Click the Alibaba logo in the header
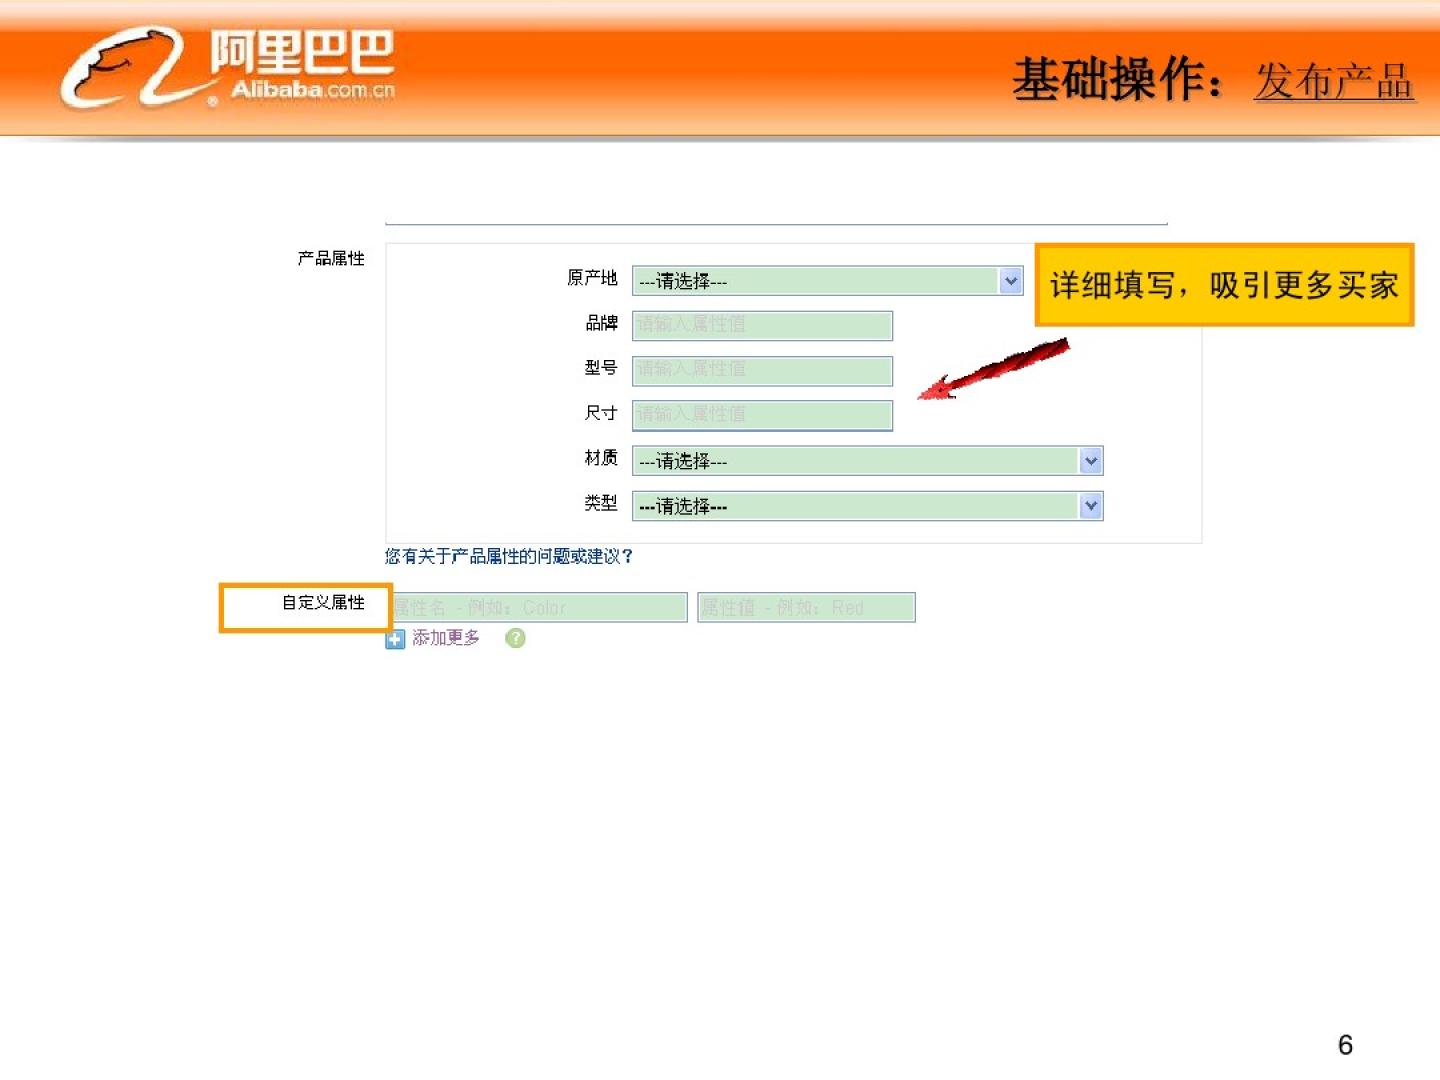Screen dimensions: 1440x1080 click(x=228, y=67)
